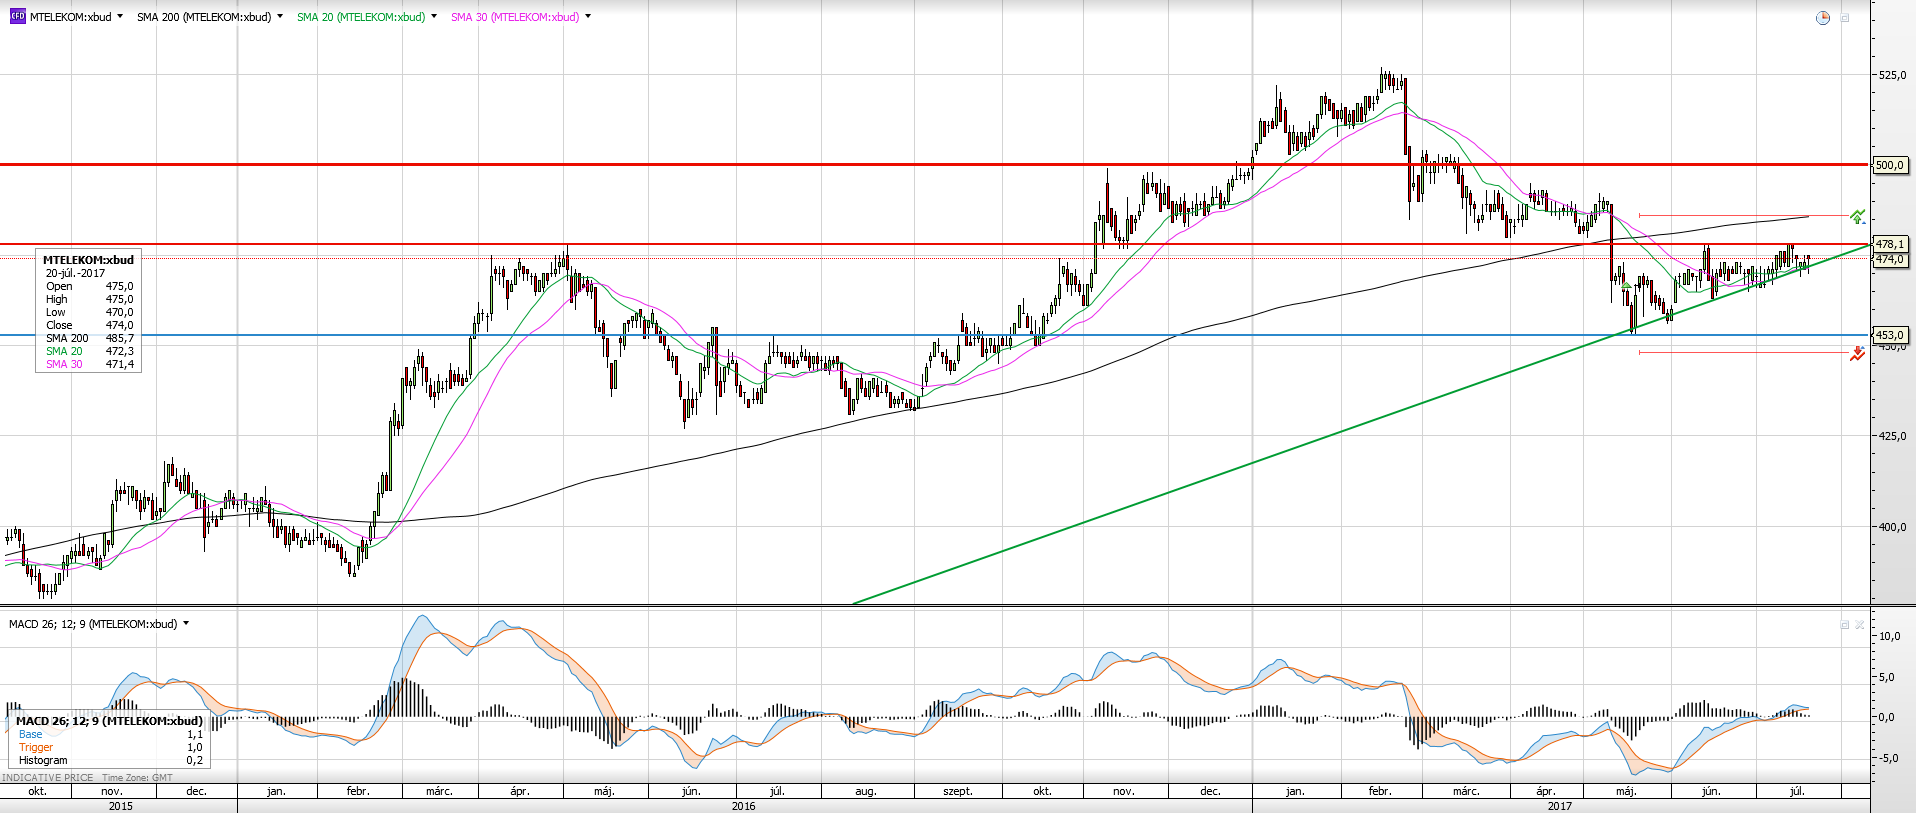
Task: Select the 453,0 support level label
Action: click(x=1890, y=335)
